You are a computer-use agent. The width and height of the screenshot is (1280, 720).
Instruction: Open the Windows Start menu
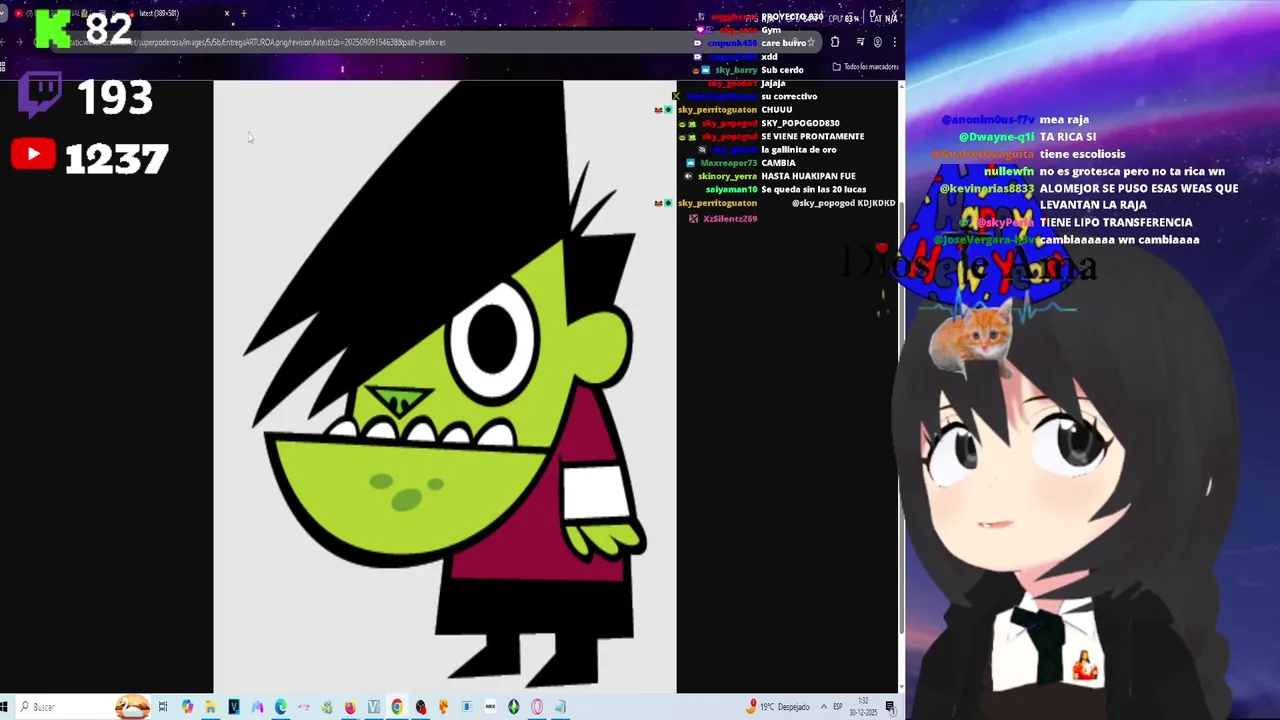(5, 707)
